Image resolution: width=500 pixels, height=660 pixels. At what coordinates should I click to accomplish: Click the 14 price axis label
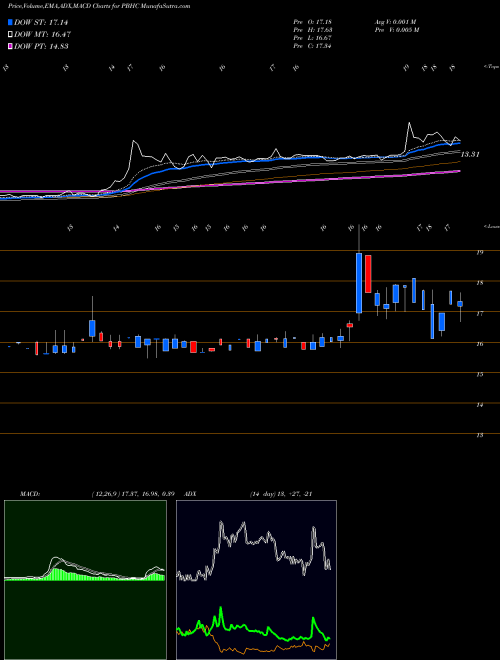tap(479, 405)
